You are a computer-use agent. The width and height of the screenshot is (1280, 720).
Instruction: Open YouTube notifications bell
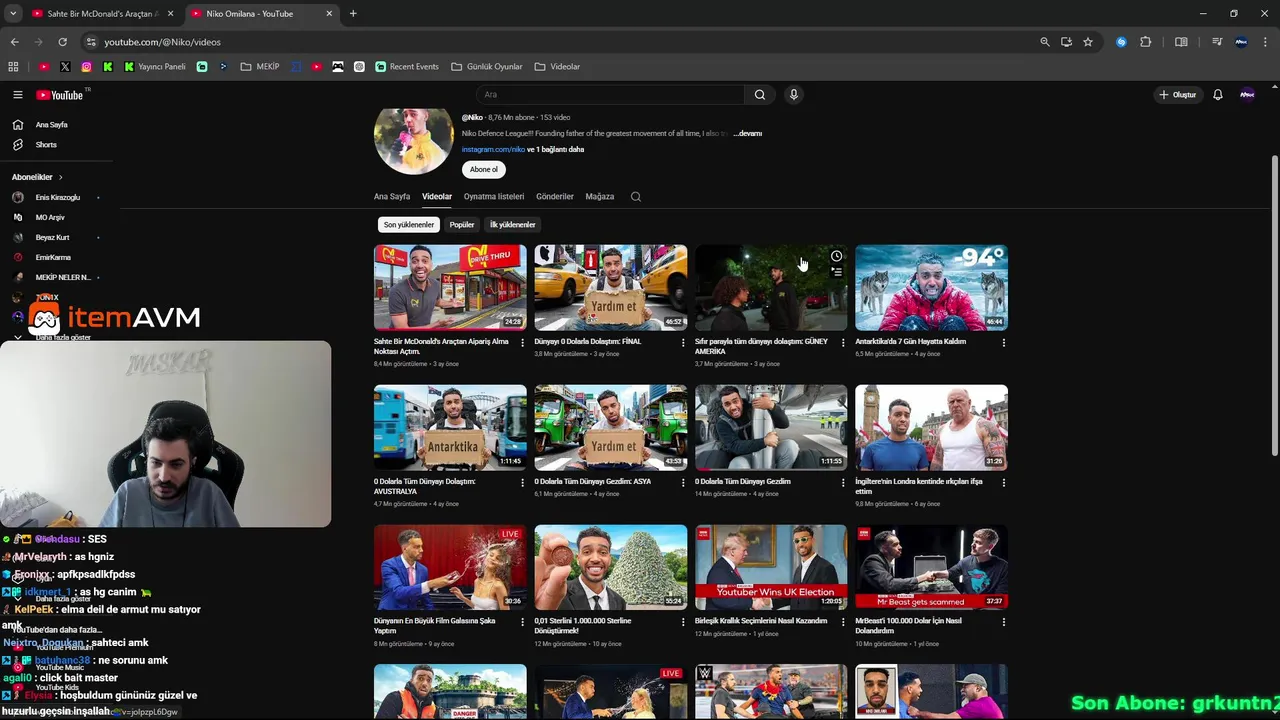(x=1218, y=95)
